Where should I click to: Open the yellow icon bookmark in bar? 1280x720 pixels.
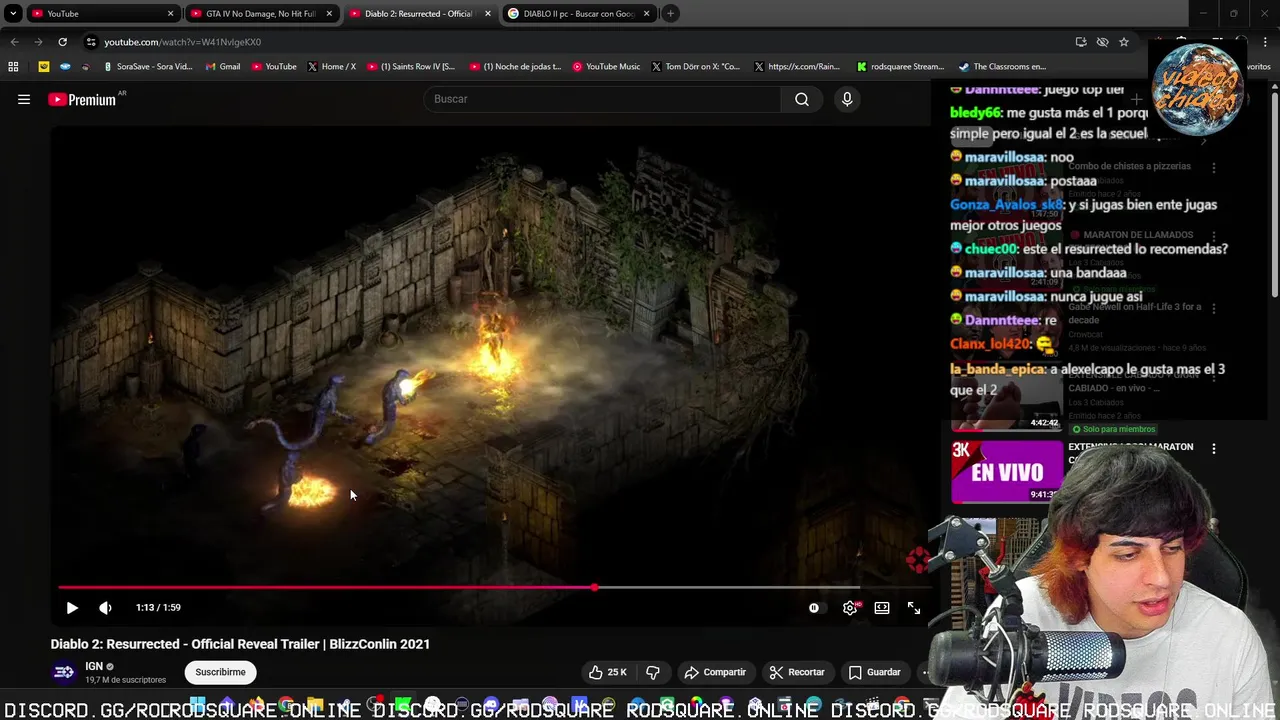44,67
